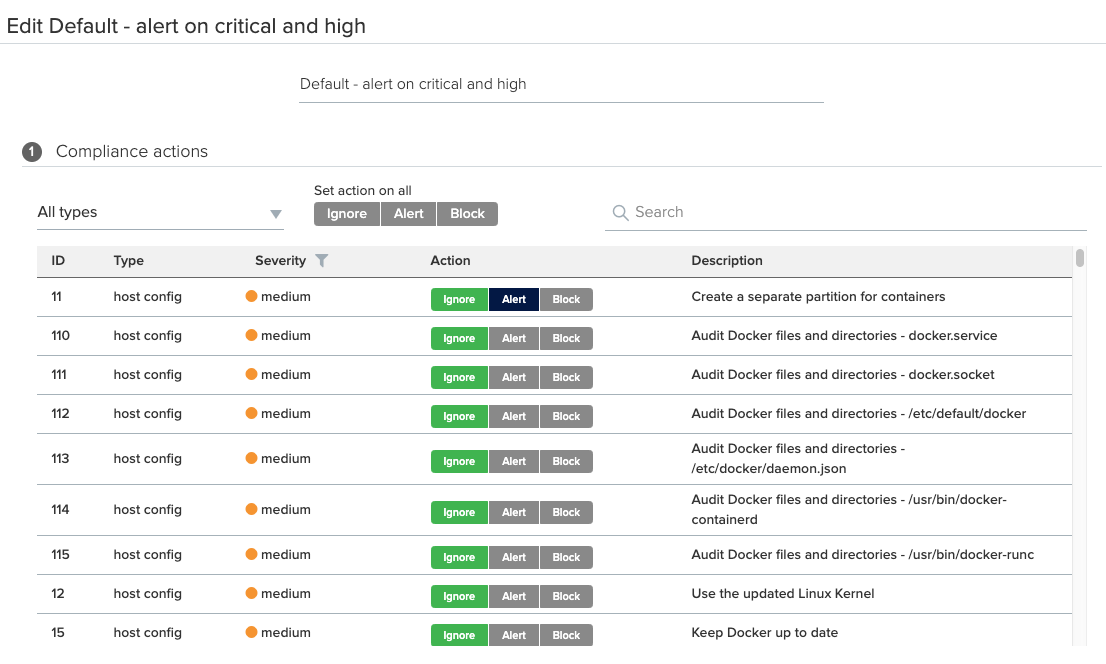Sort by the ID column header

click(58, 261)
